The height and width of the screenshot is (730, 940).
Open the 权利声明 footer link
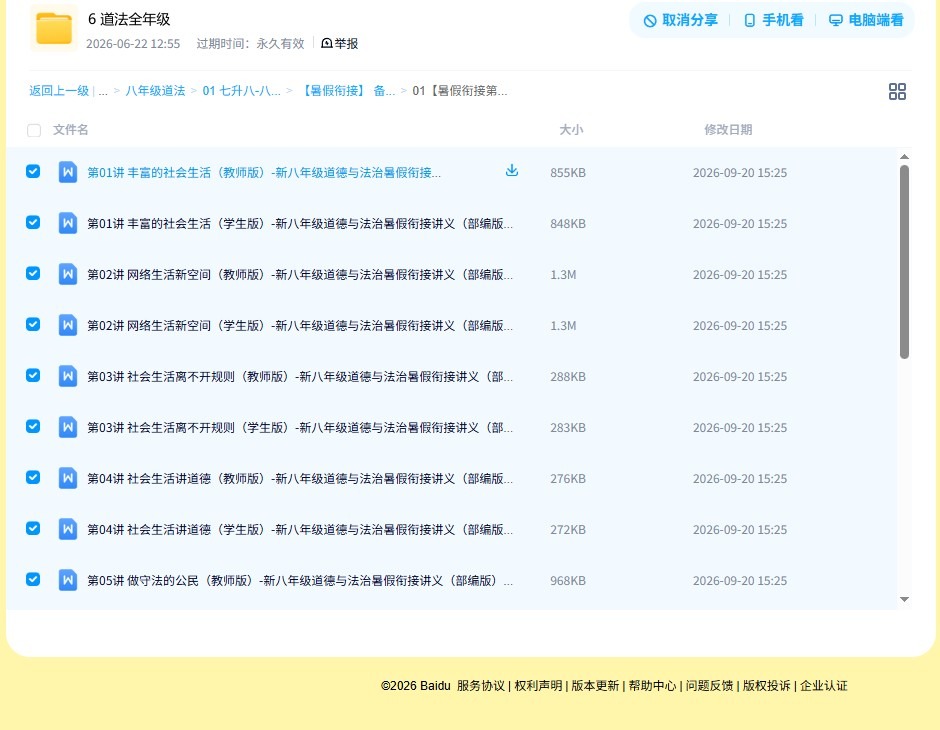(538, 685)
